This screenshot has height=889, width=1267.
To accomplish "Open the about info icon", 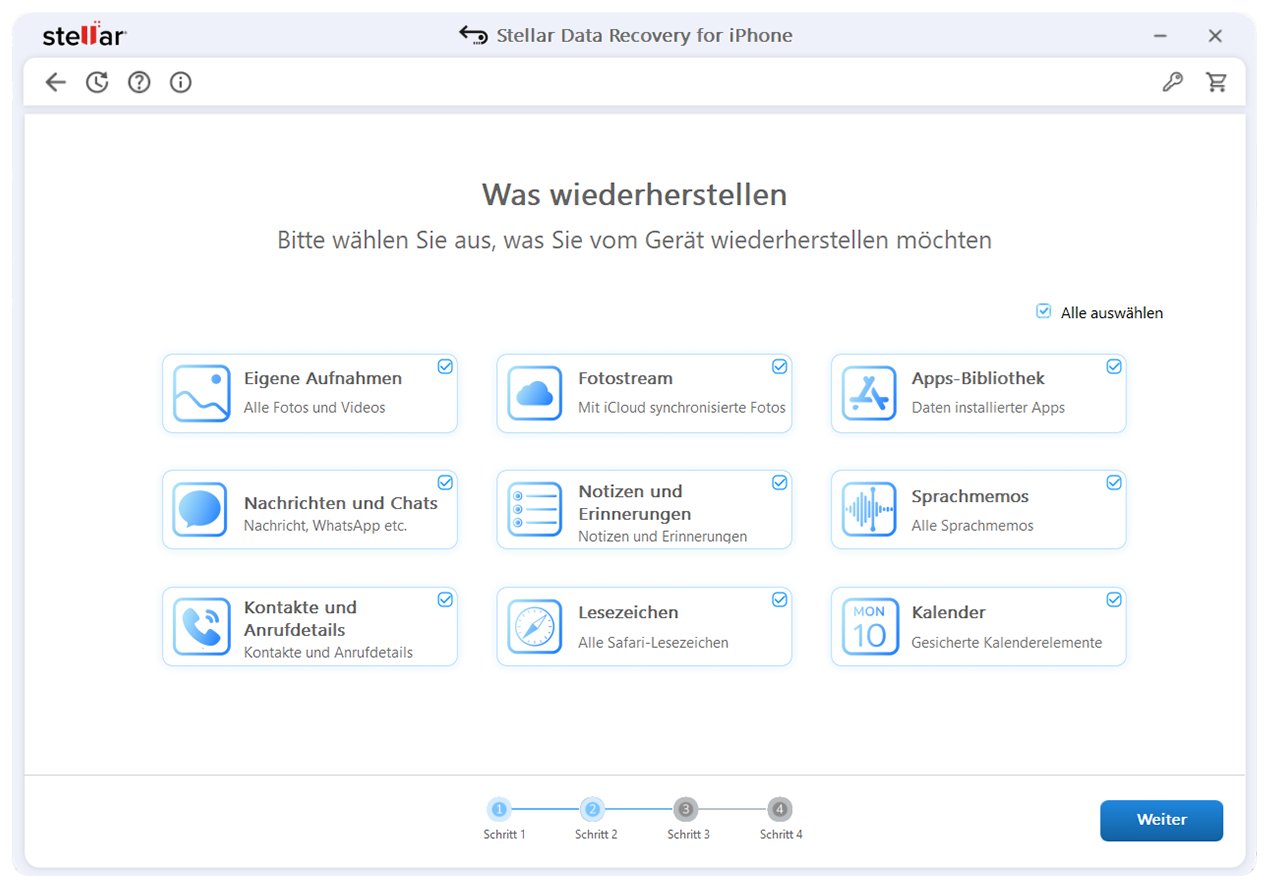I will click(x=180, y=82).
